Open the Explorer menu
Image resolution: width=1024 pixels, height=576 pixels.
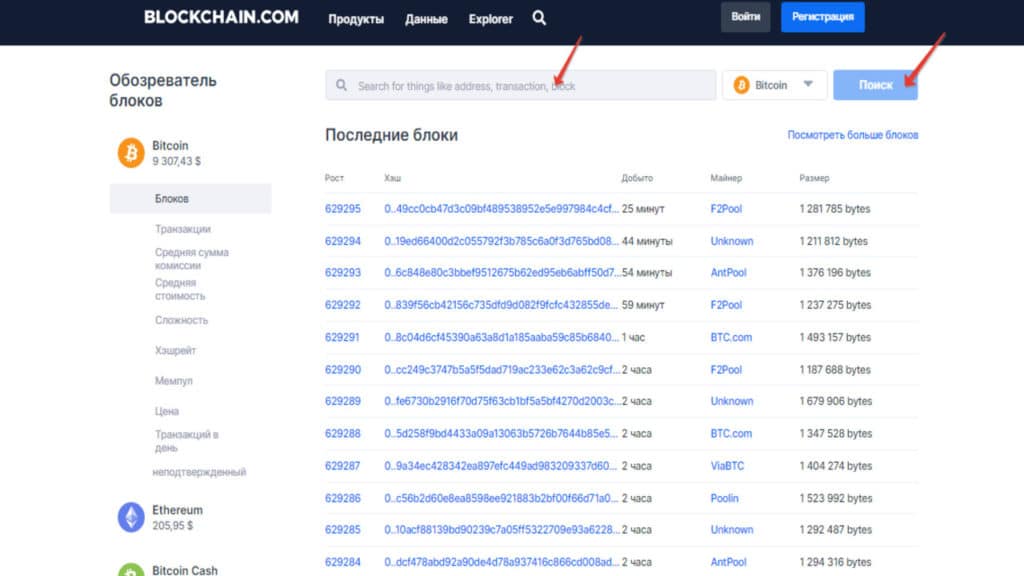[x=490, y=19]
